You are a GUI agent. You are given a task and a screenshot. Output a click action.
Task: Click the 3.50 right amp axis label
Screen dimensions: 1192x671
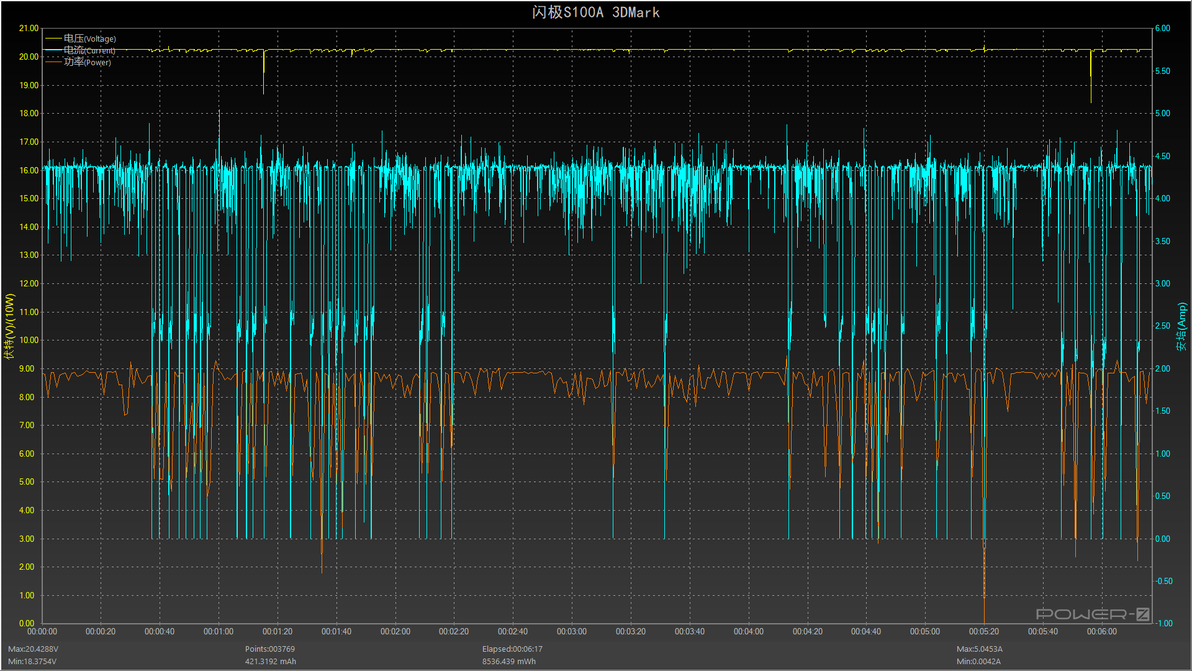1162,241
